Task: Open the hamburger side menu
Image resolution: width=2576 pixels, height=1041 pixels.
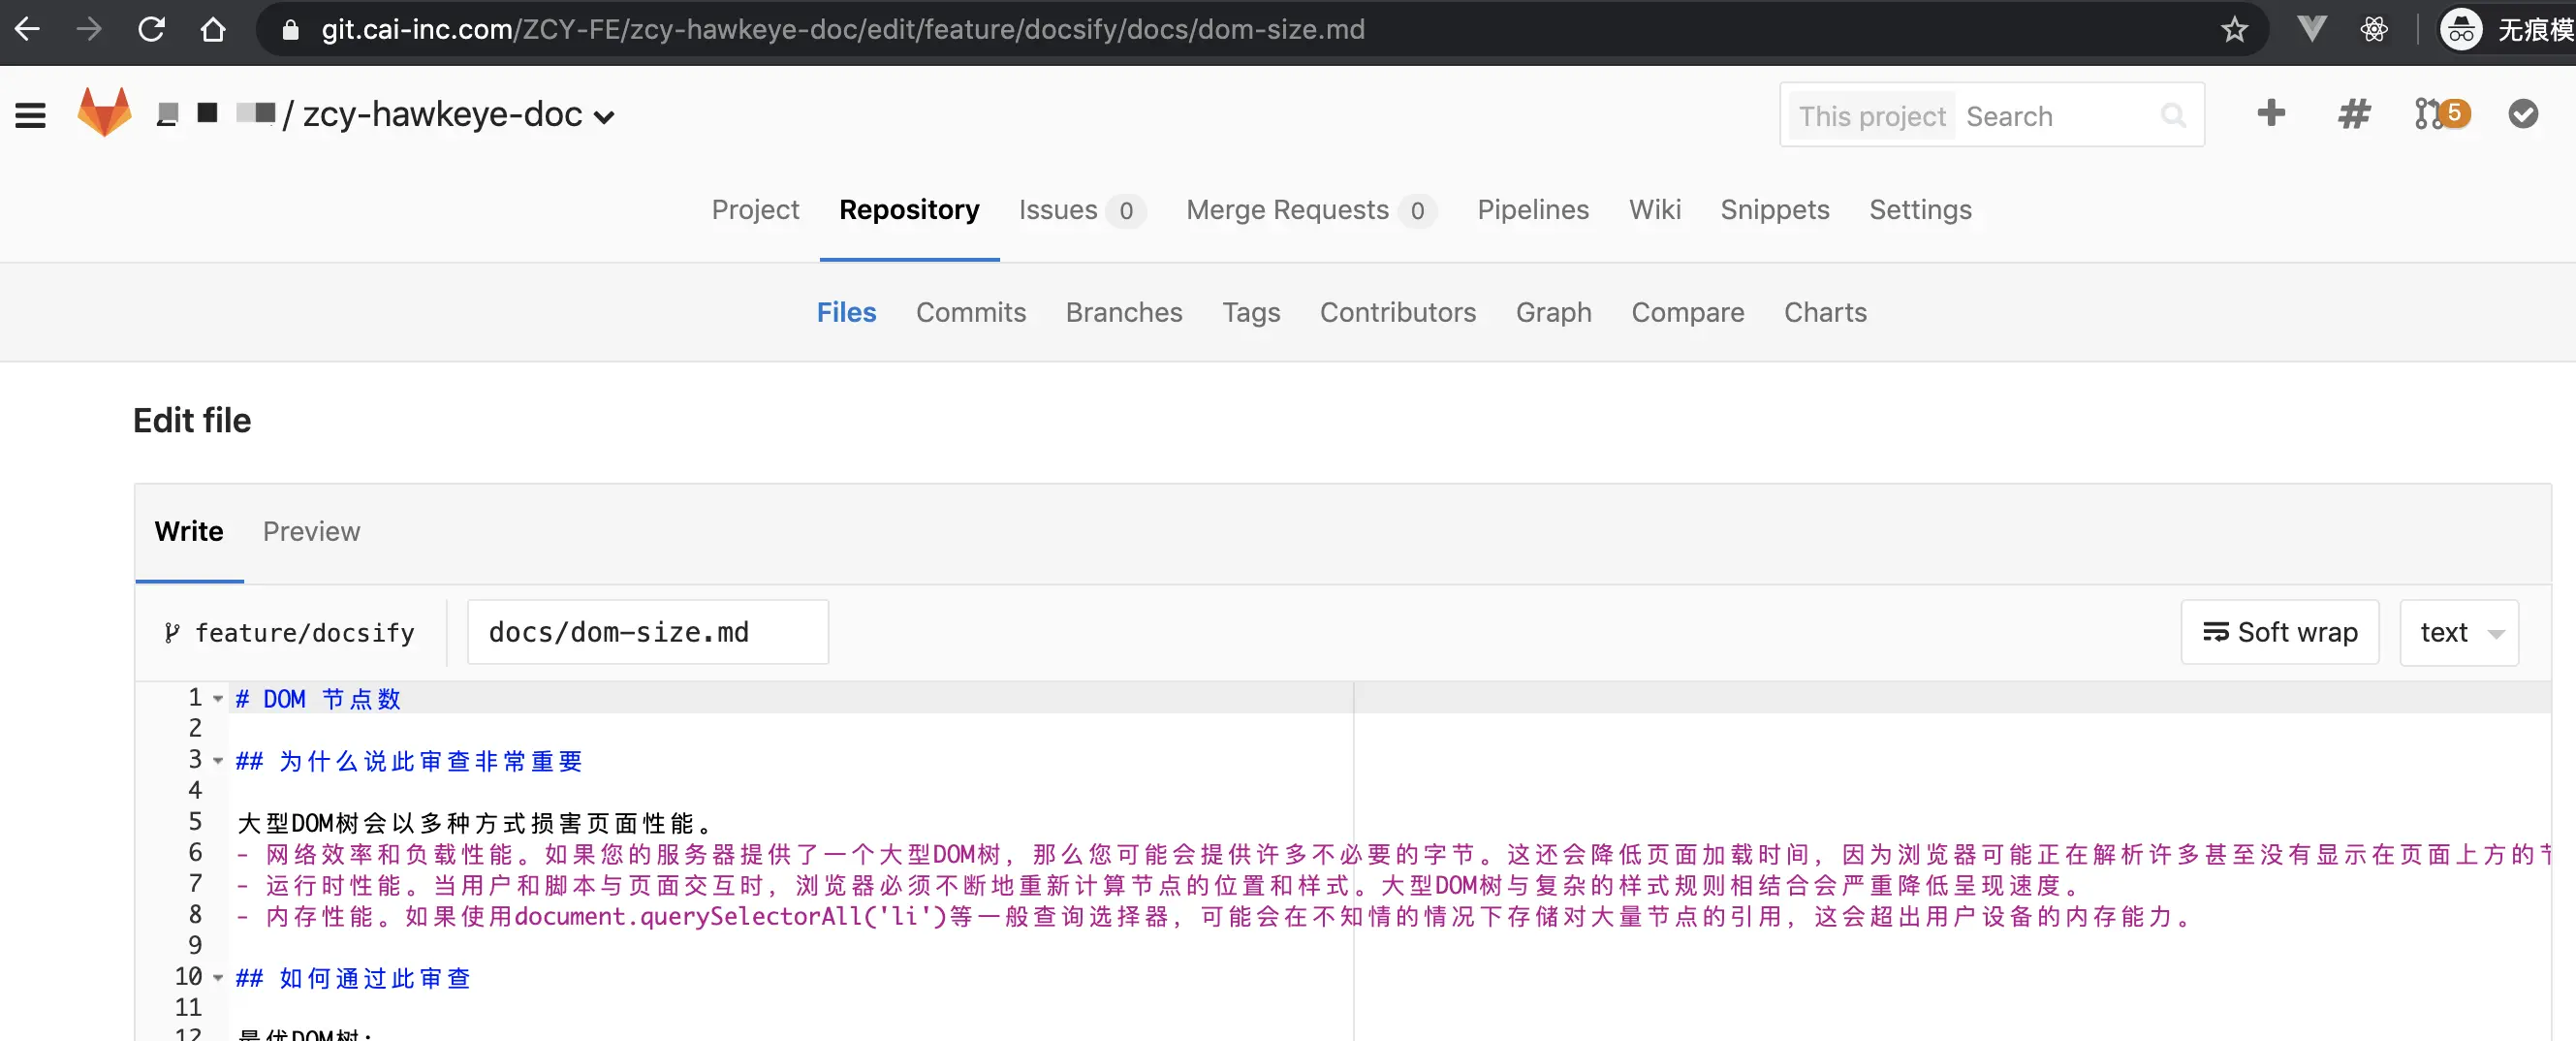Action: pos(31,115)
